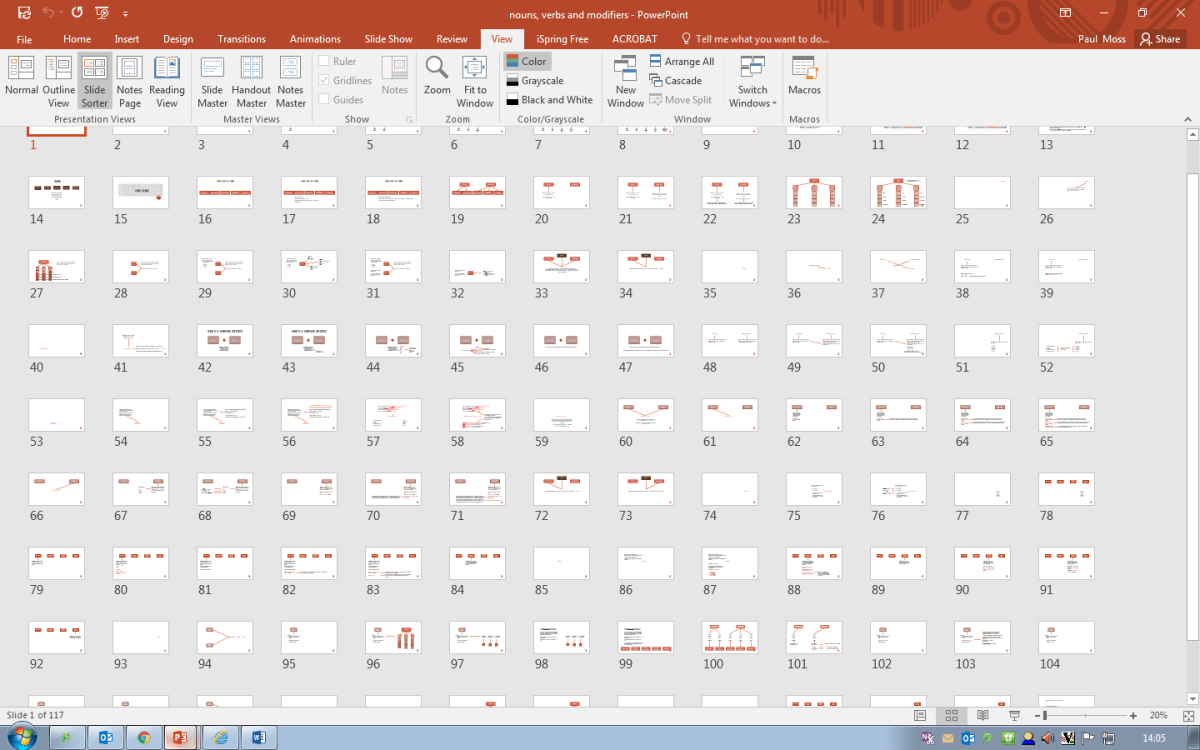Open Outline View
Image resolution: width=1200 pixels, height=750 pixels.
pyautogui.click(x=58, y=78)
